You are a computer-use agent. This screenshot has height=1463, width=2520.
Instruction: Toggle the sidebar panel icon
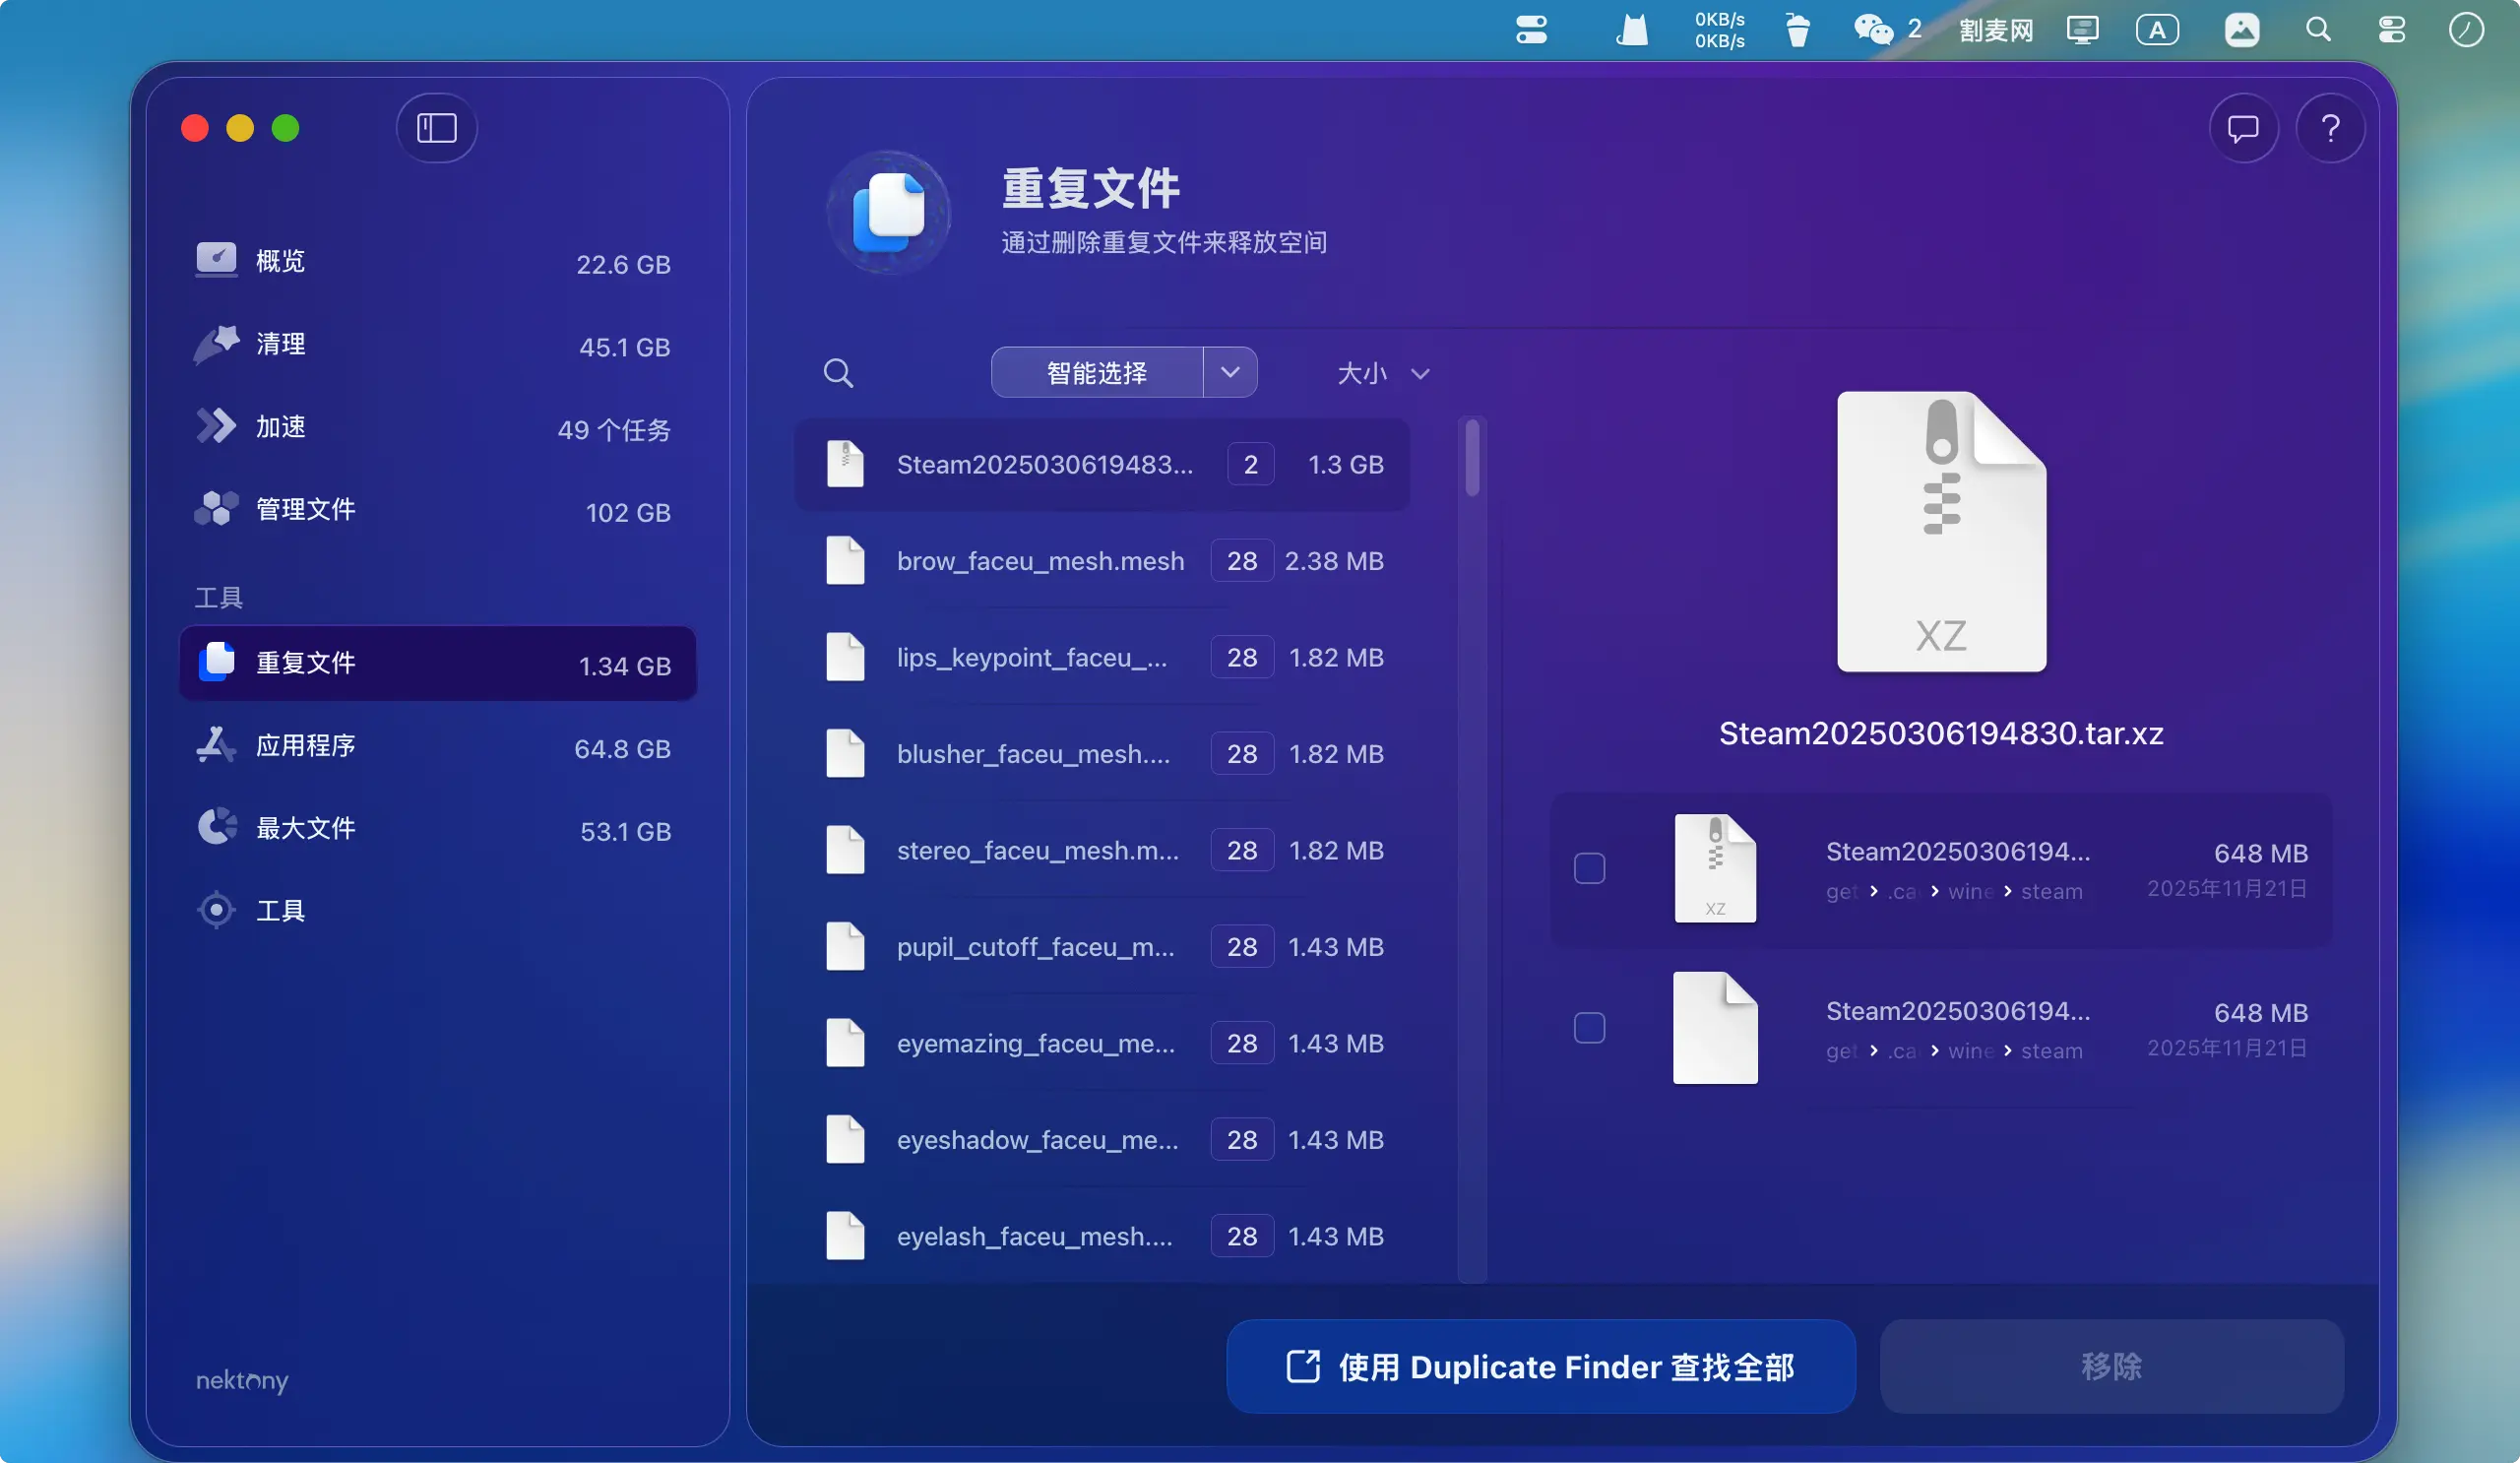click(x=436, y=128)
